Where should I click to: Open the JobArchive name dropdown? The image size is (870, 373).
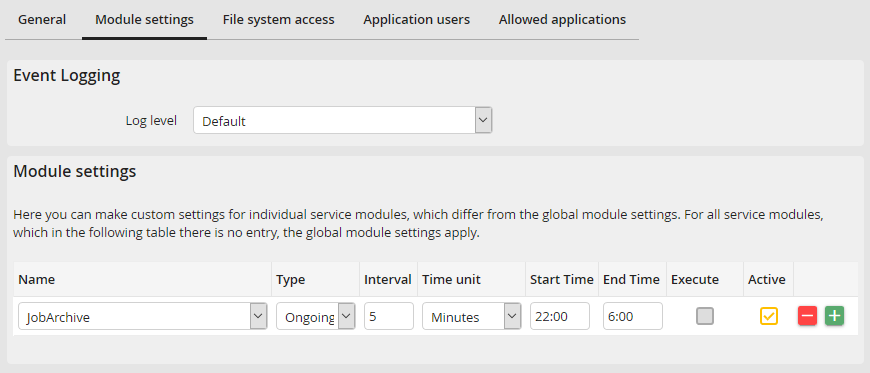coord(143,316)
